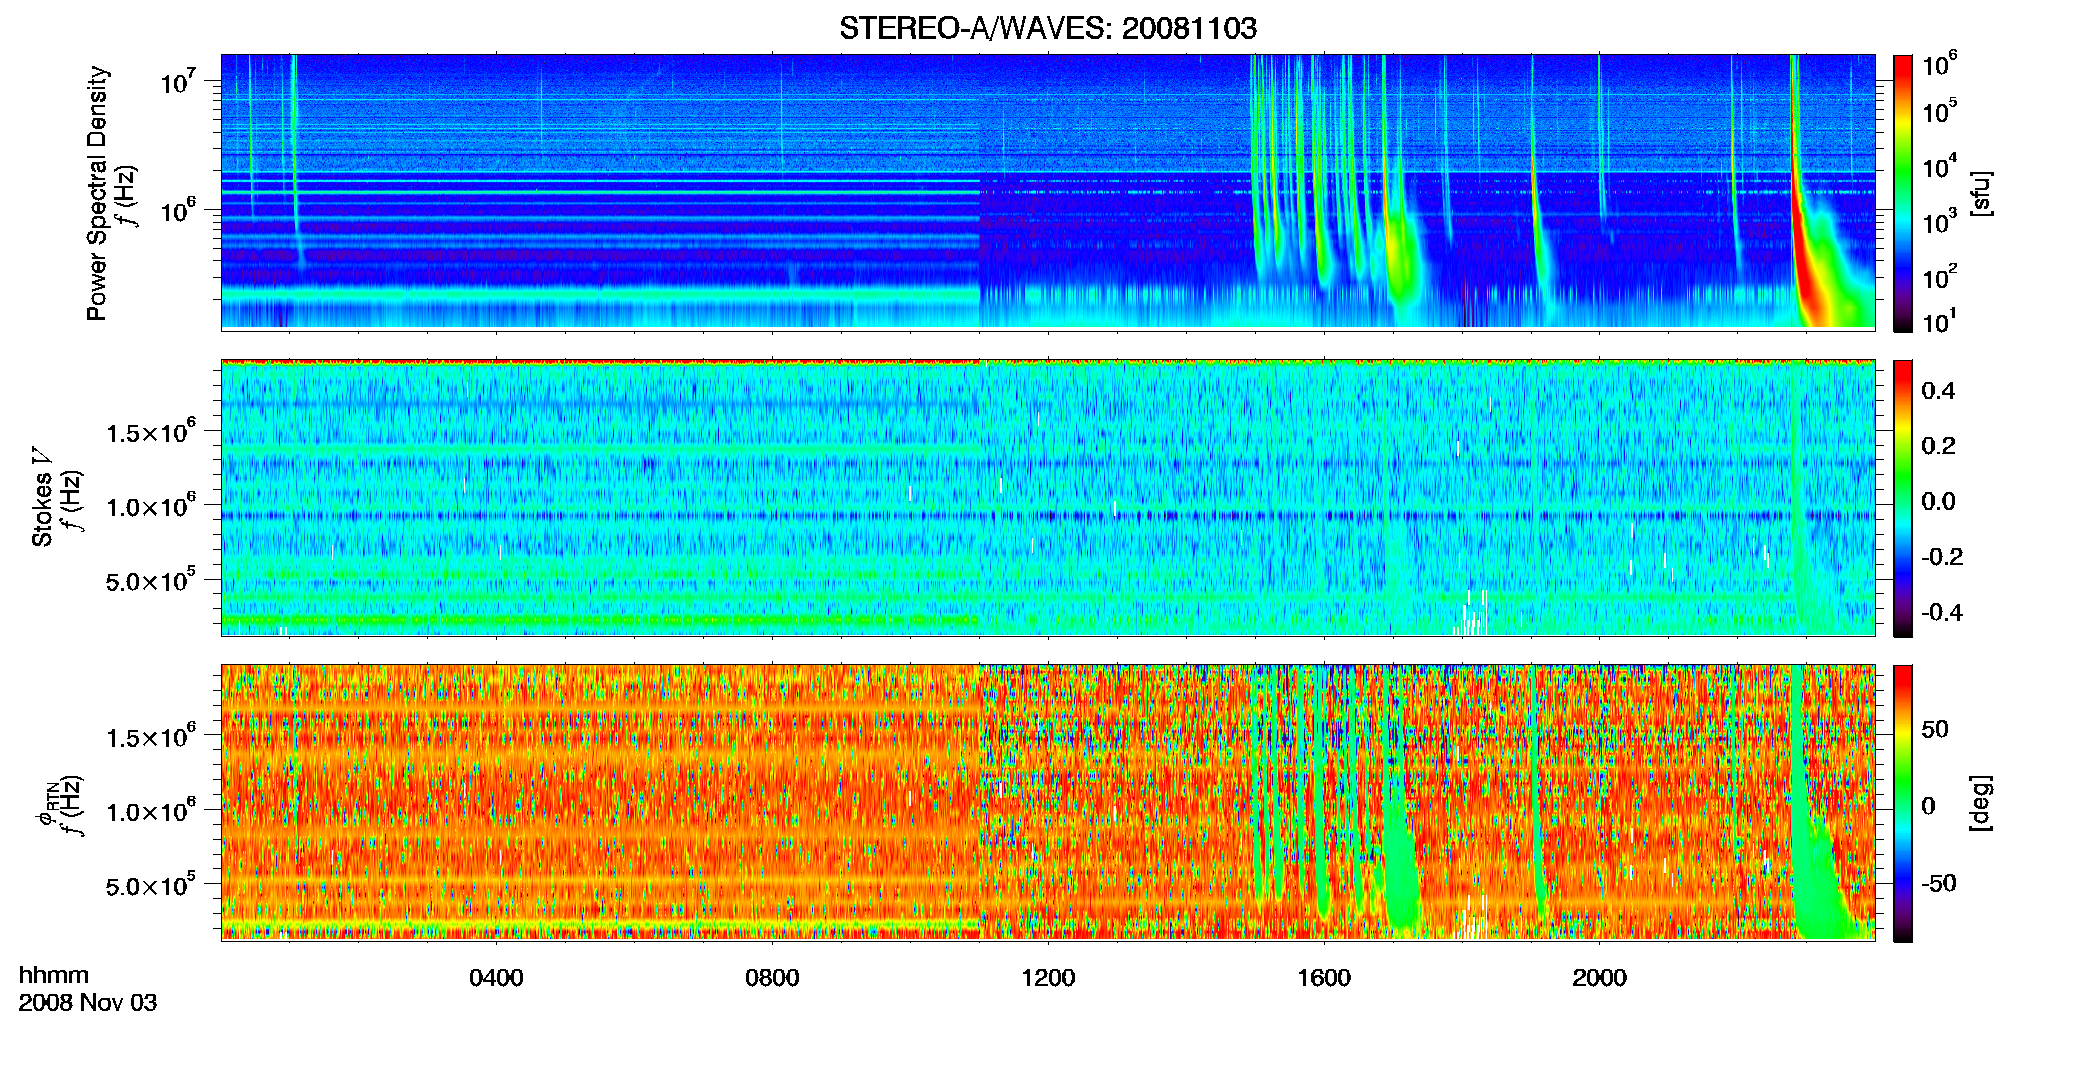Click the 10^1 label on sfu colorbar
The width and height of the screenshot is (2096, 1080).
coord(1940,322)
